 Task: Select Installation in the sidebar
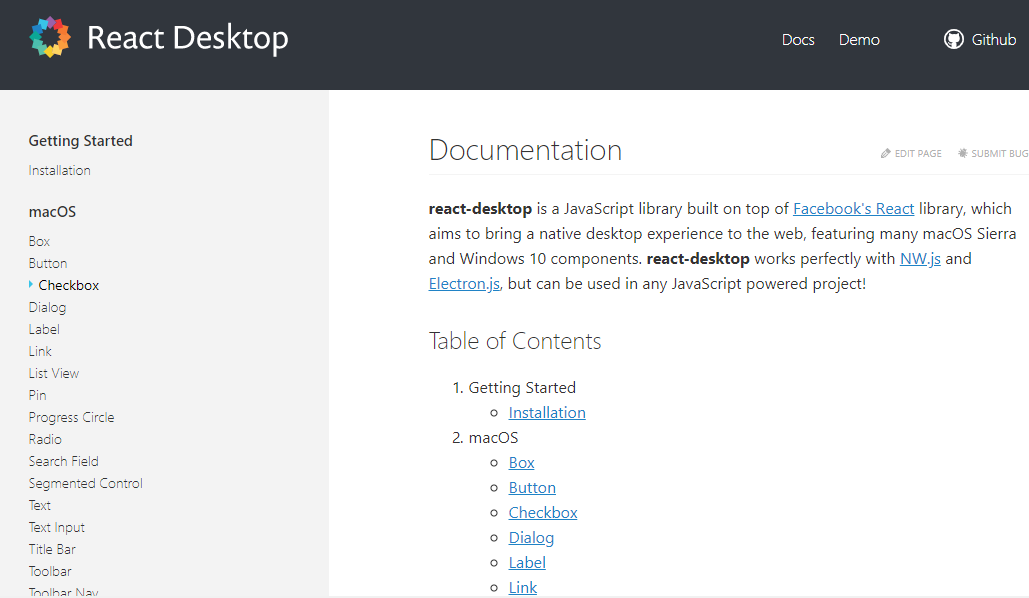click(60, 171)
